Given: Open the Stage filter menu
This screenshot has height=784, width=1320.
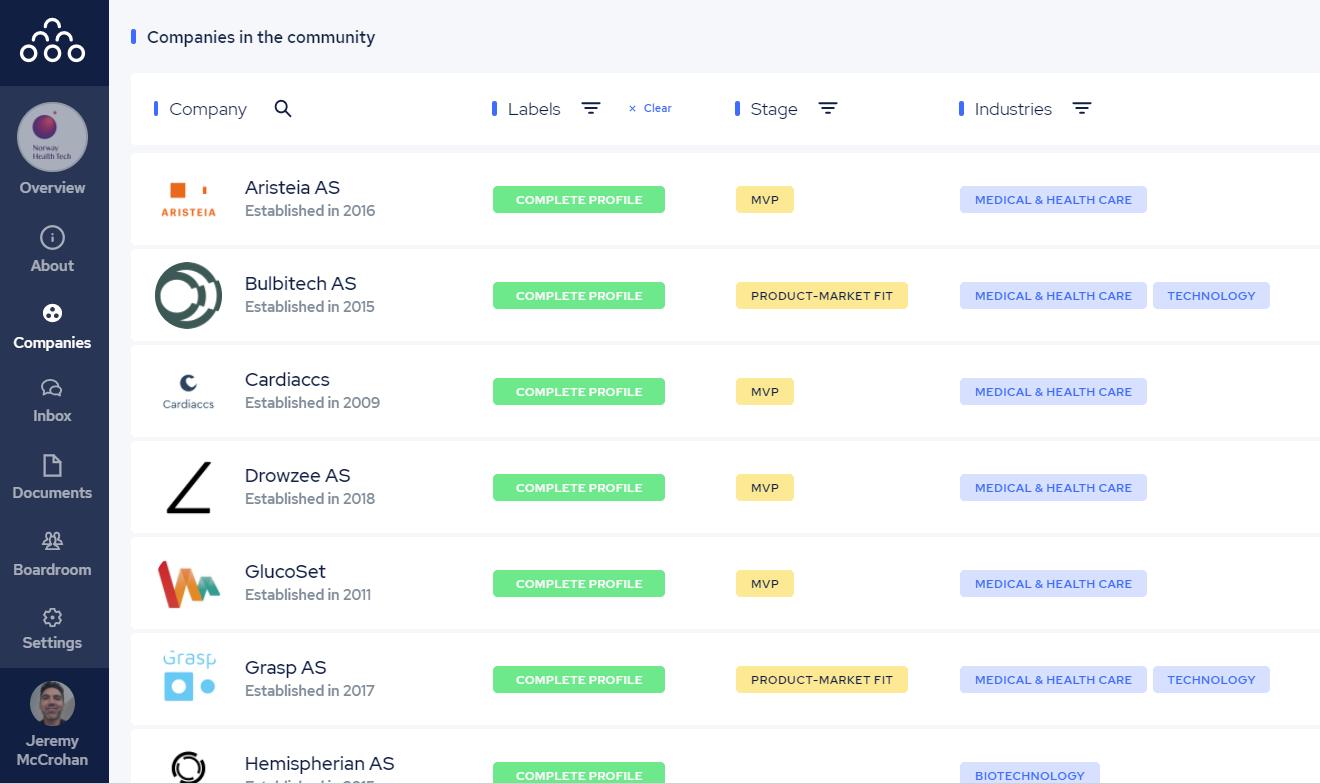Looking at the screenshot, I should [828, 108].
